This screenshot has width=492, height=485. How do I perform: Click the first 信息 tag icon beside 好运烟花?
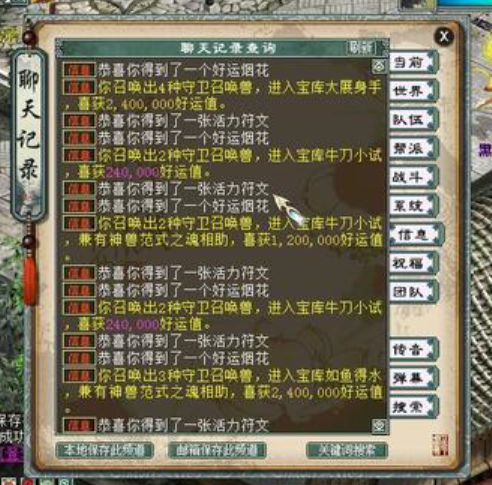pos(79,70)
